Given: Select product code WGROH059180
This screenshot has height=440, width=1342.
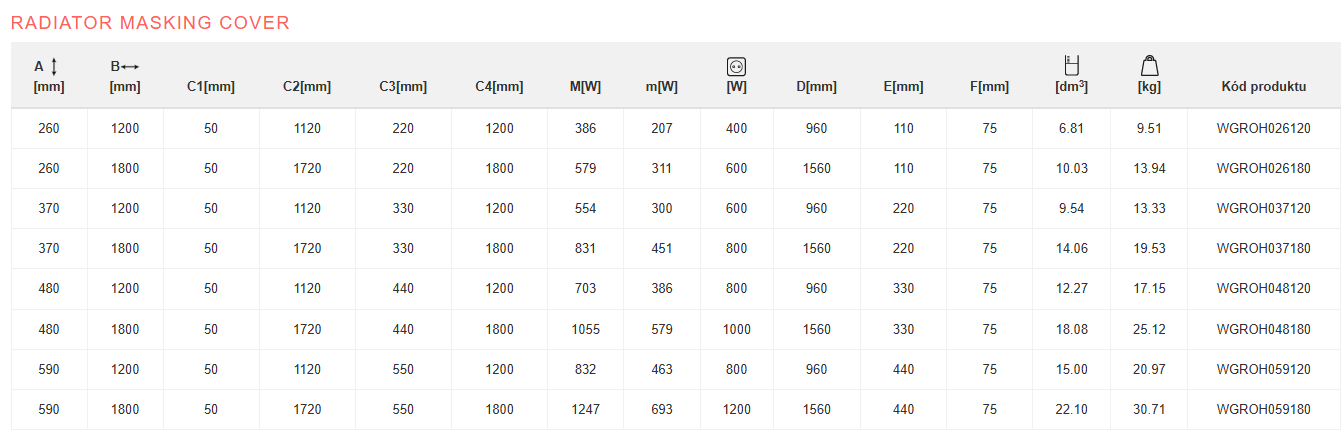Looking at the screenshot, I should coord(1263,409).
